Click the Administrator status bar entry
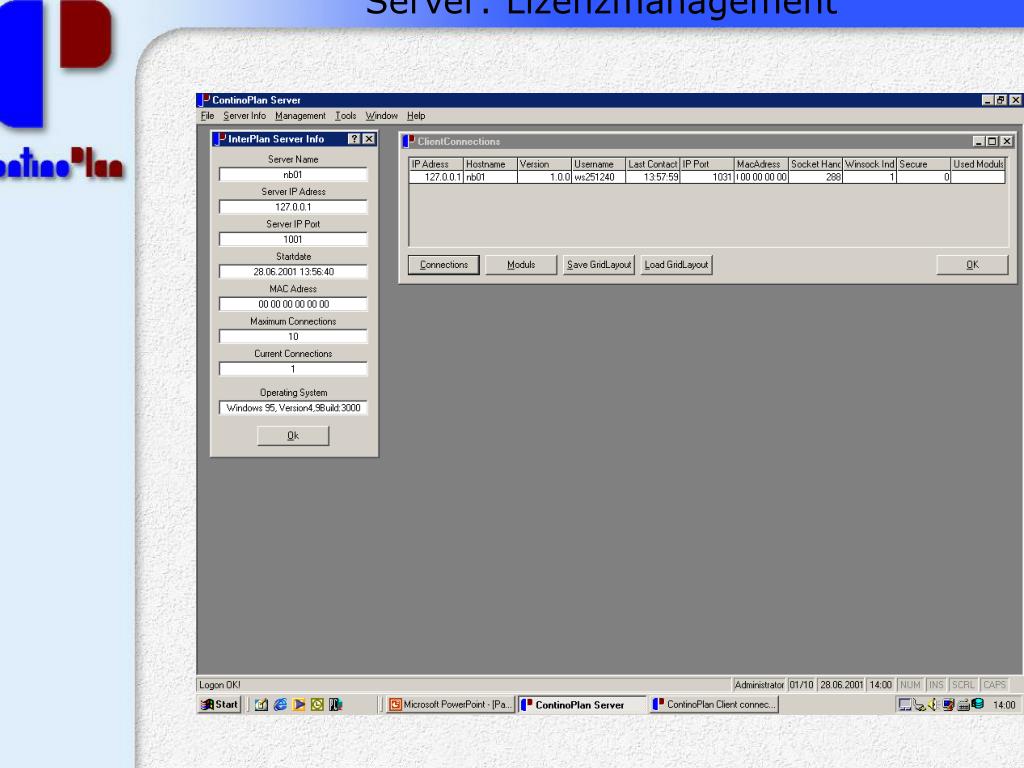Screen dimensions: 1024x768 click(759, 684)
